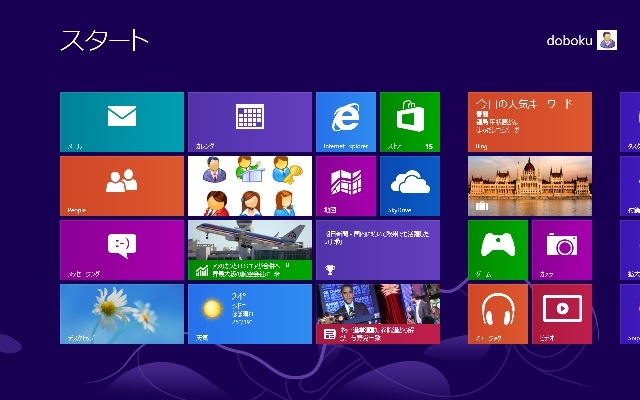This screenshot has width=640, height=400.
Task: Open the Finance tile with airplane photo
Action: 250,250
